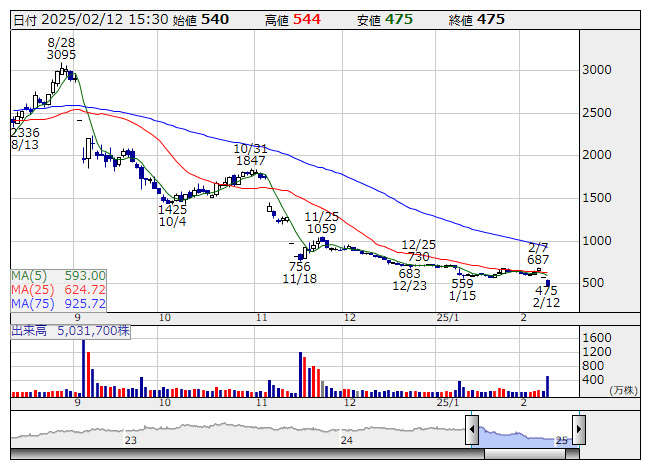
Task: Click the 11/25 1059 peak label
Action: point(322,222)
